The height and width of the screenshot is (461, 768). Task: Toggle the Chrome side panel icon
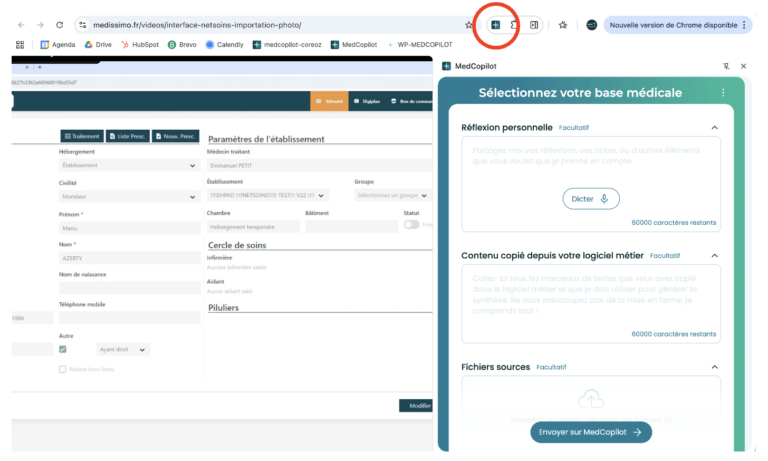point(534,25)
